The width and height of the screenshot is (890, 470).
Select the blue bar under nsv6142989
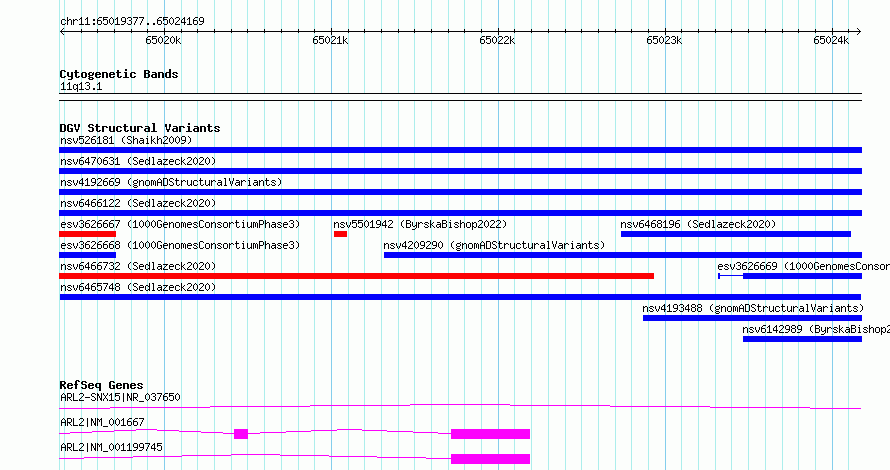point(803,339)
